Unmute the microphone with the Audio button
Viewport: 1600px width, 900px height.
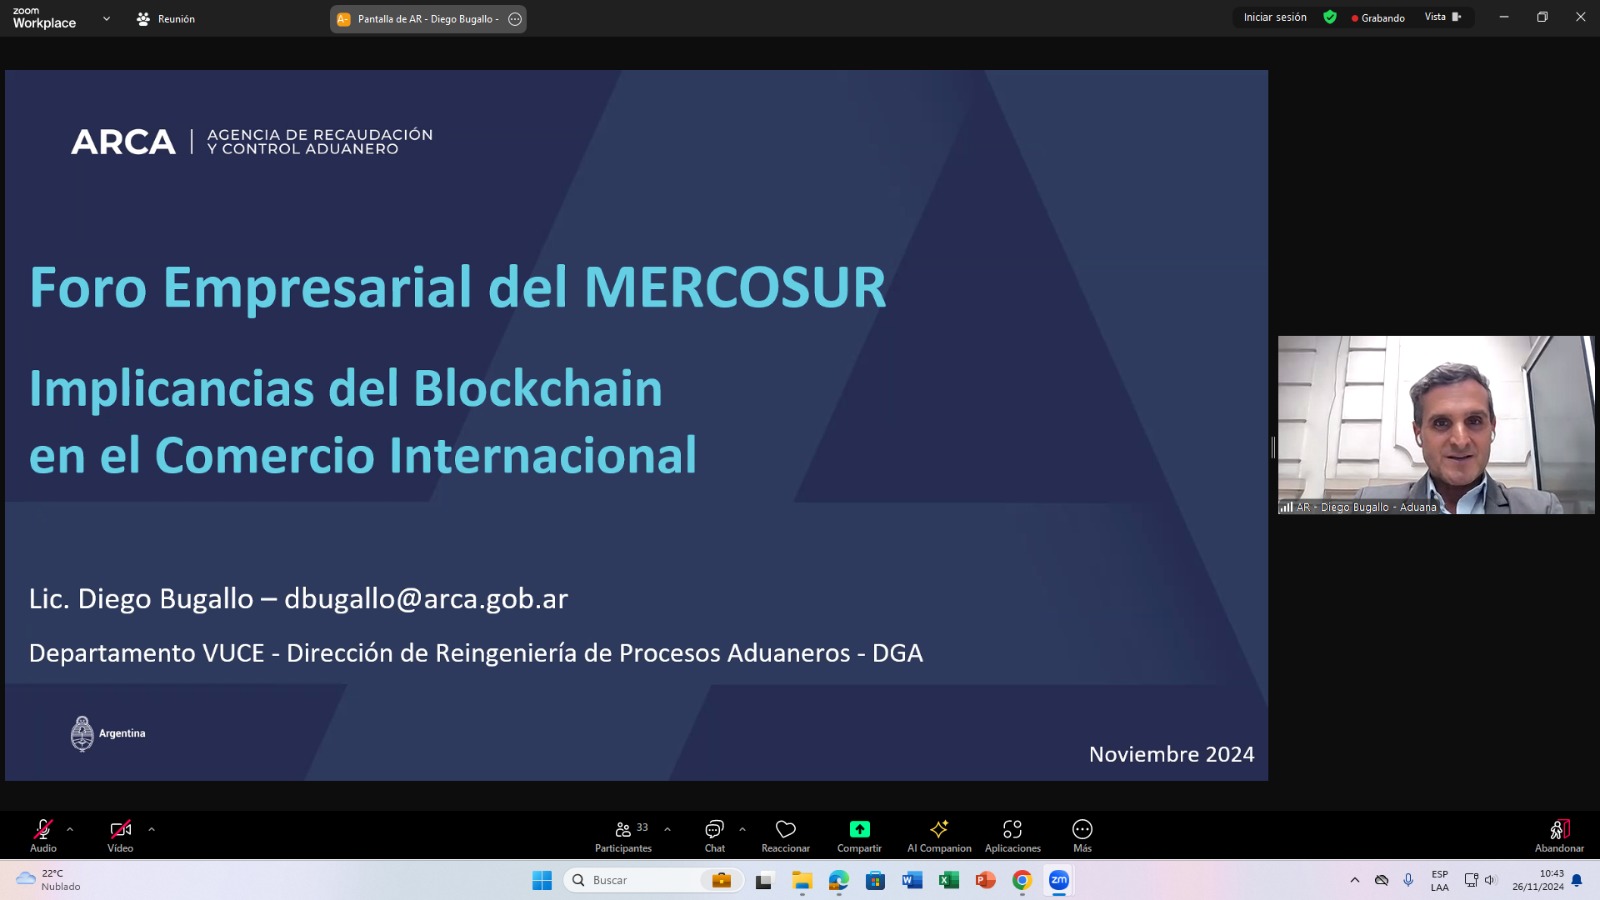click(43, 835)
